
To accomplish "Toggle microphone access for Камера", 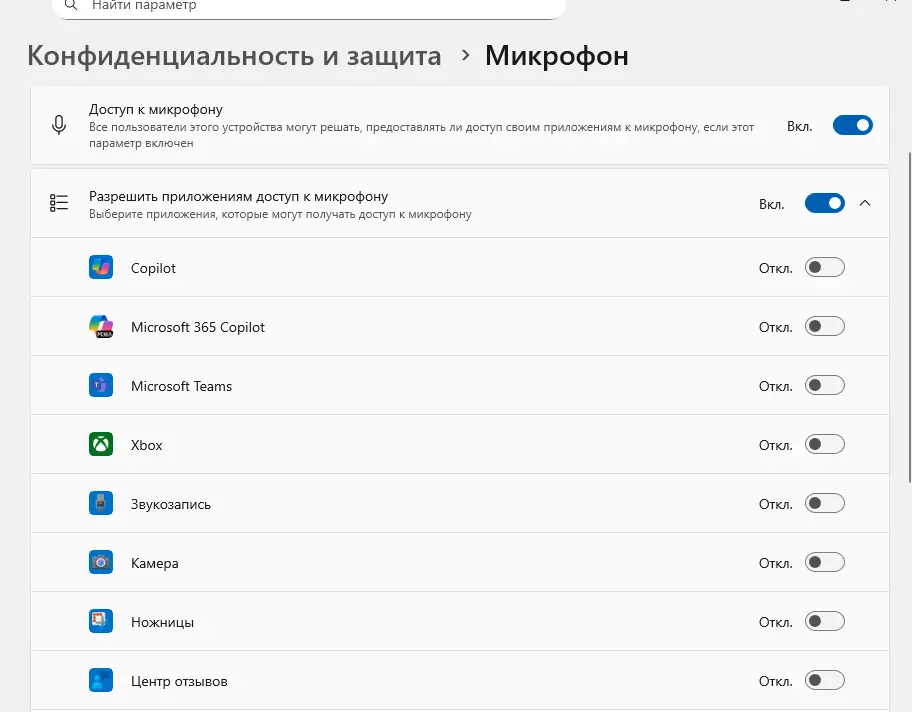I will [824, 563].
